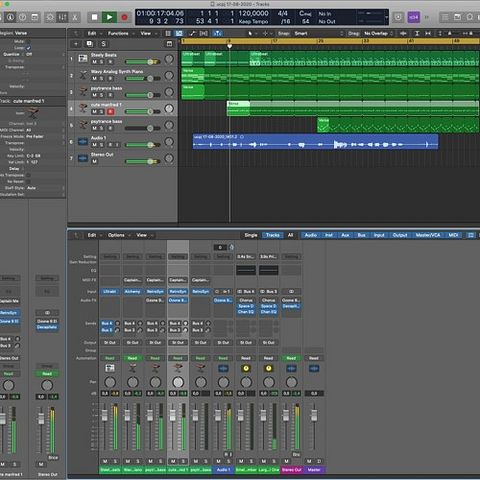The image size is (480, 480).
Task: Click the Wavy Analog Synth Piano track icon
Action: coord(83,75)
